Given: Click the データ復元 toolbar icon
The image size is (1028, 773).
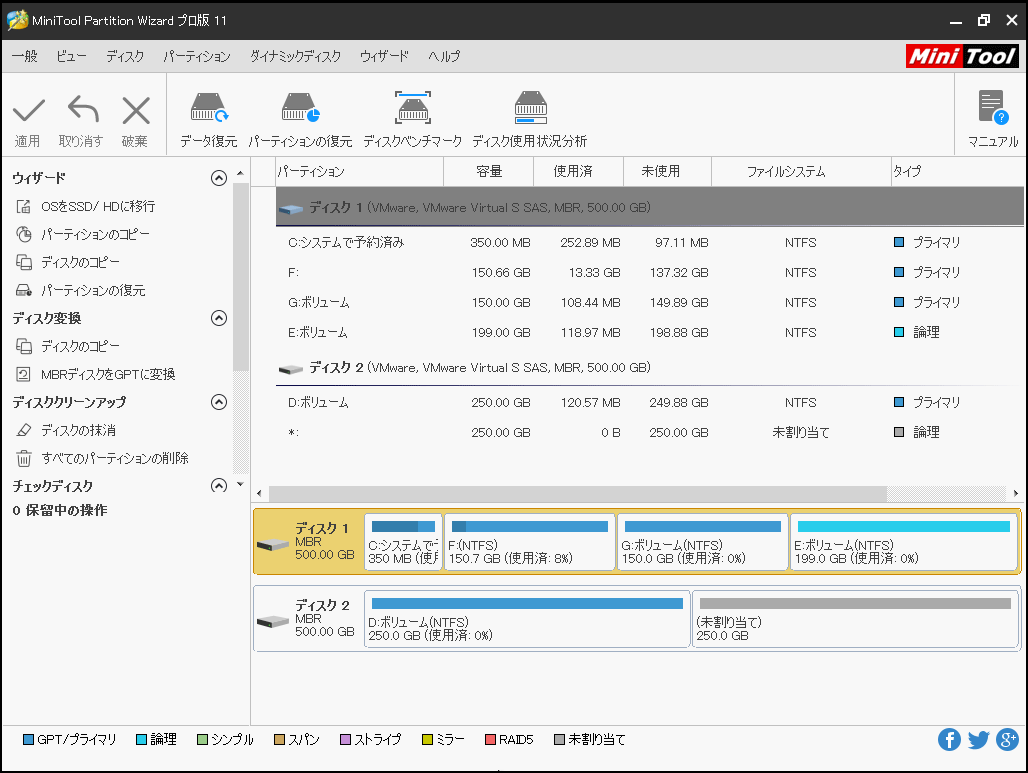Looking at the screenshot, I should [208, 108].
